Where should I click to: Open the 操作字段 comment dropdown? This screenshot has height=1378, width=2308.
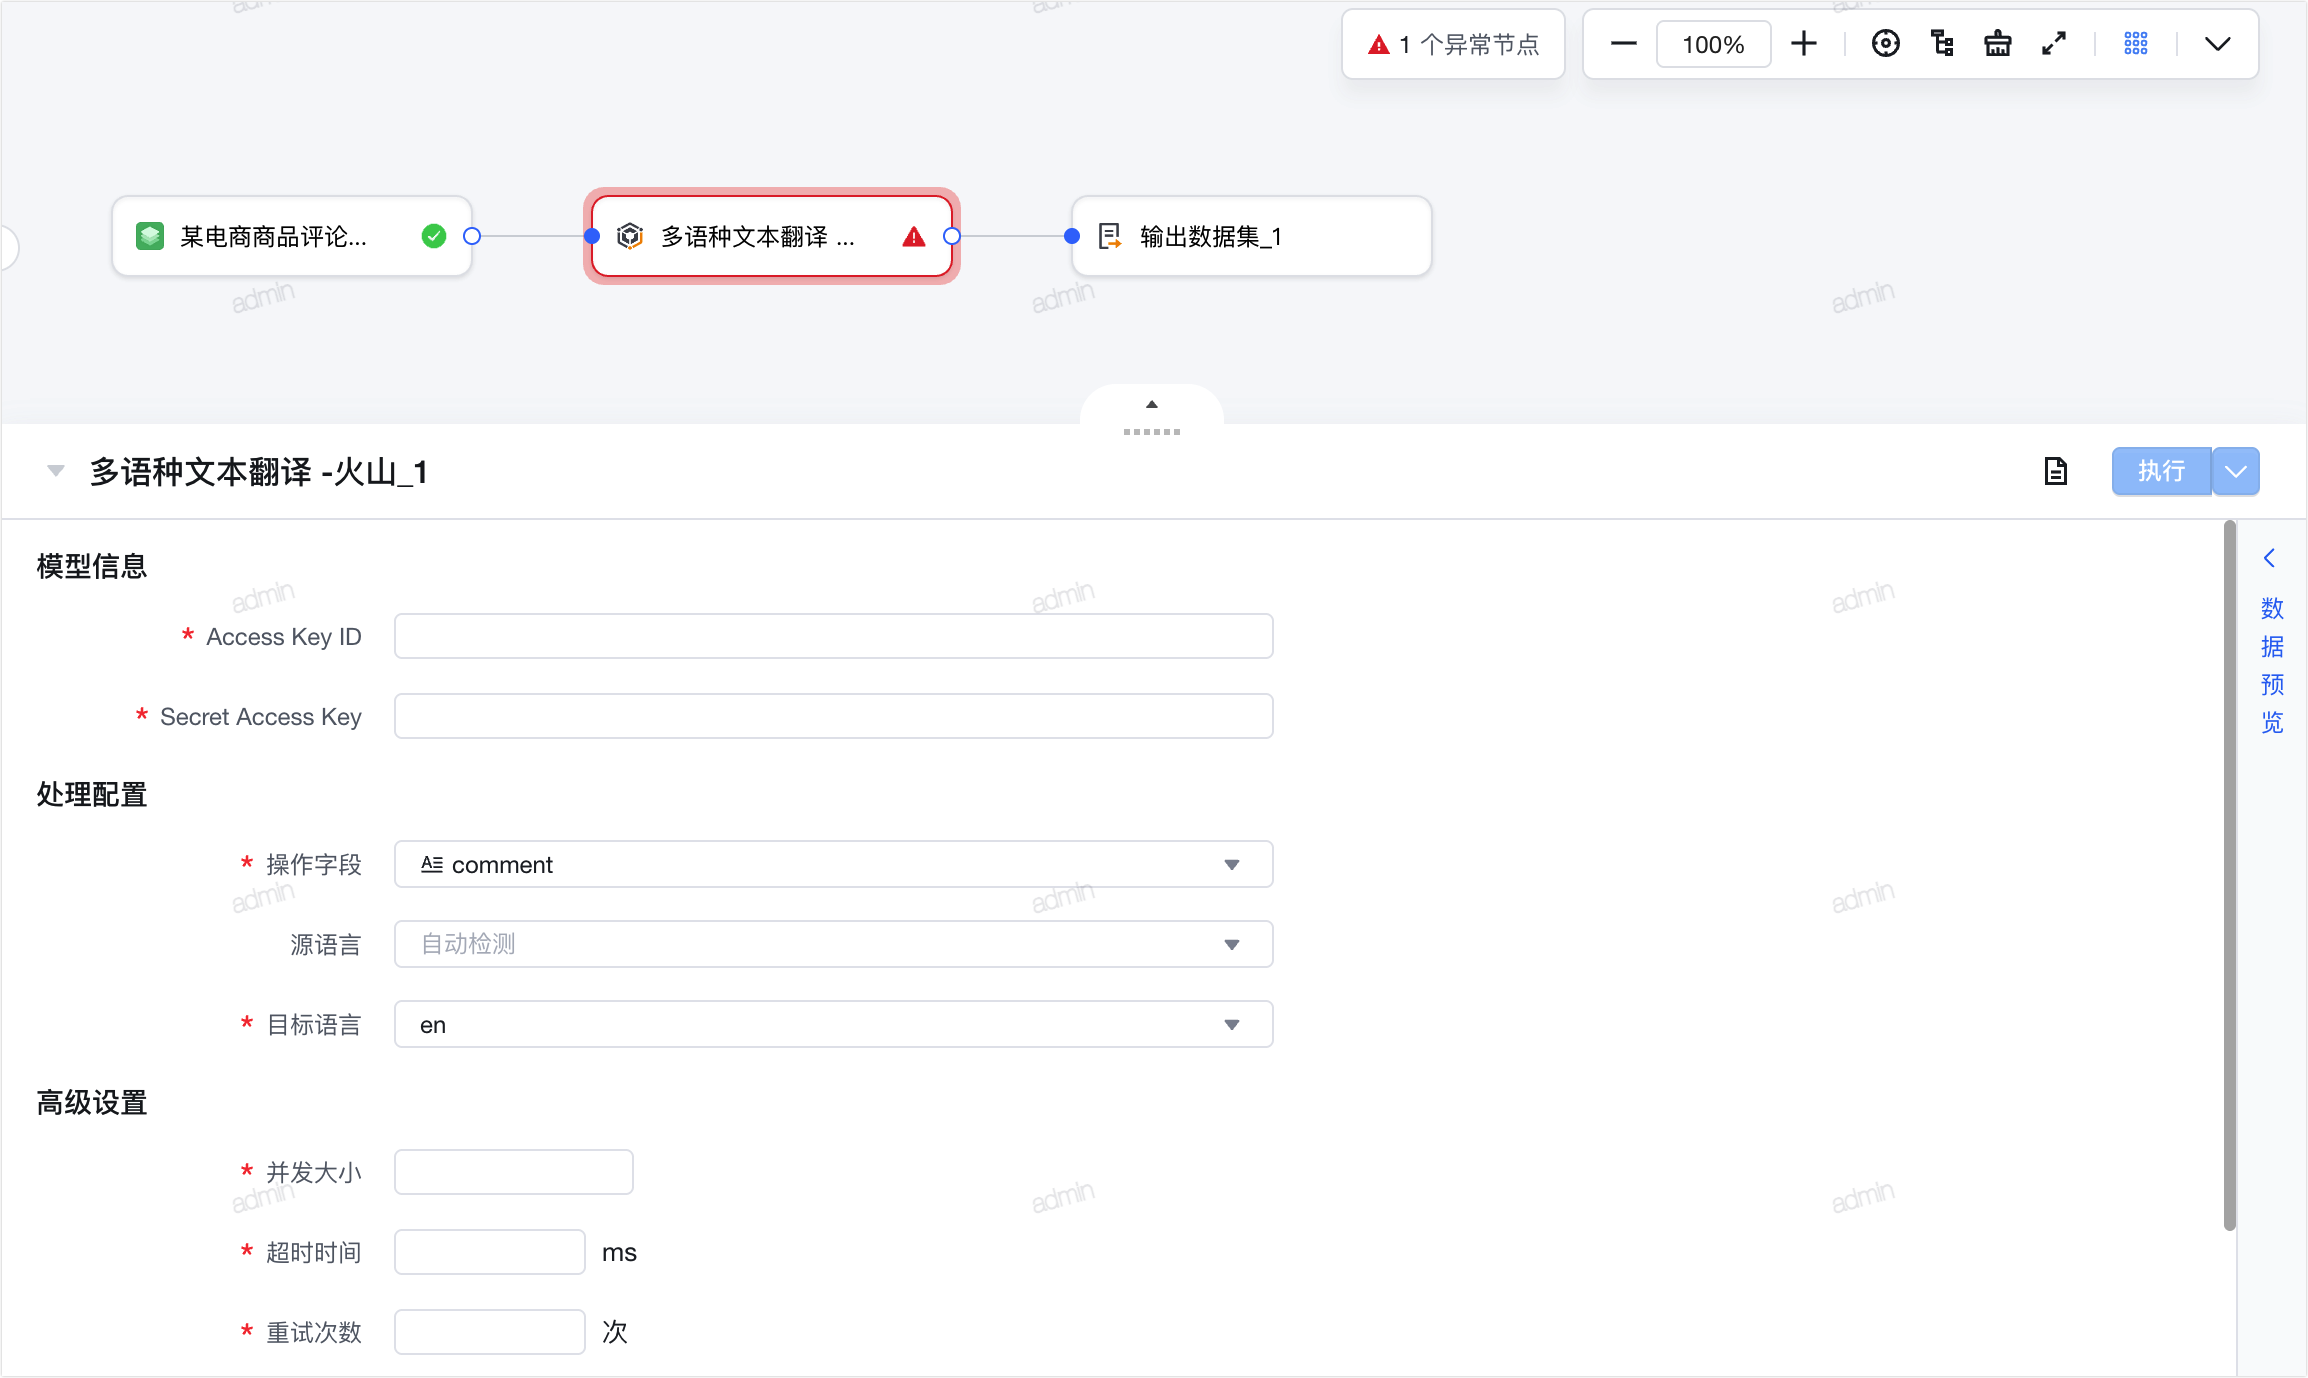[x=834, y=864]
